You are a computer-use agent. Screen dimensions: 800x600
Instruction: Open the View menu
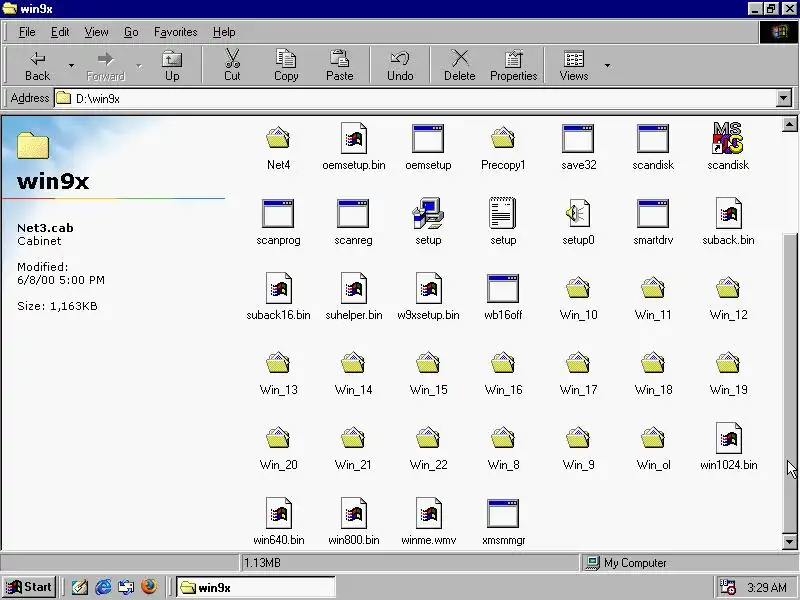[96, 32]
